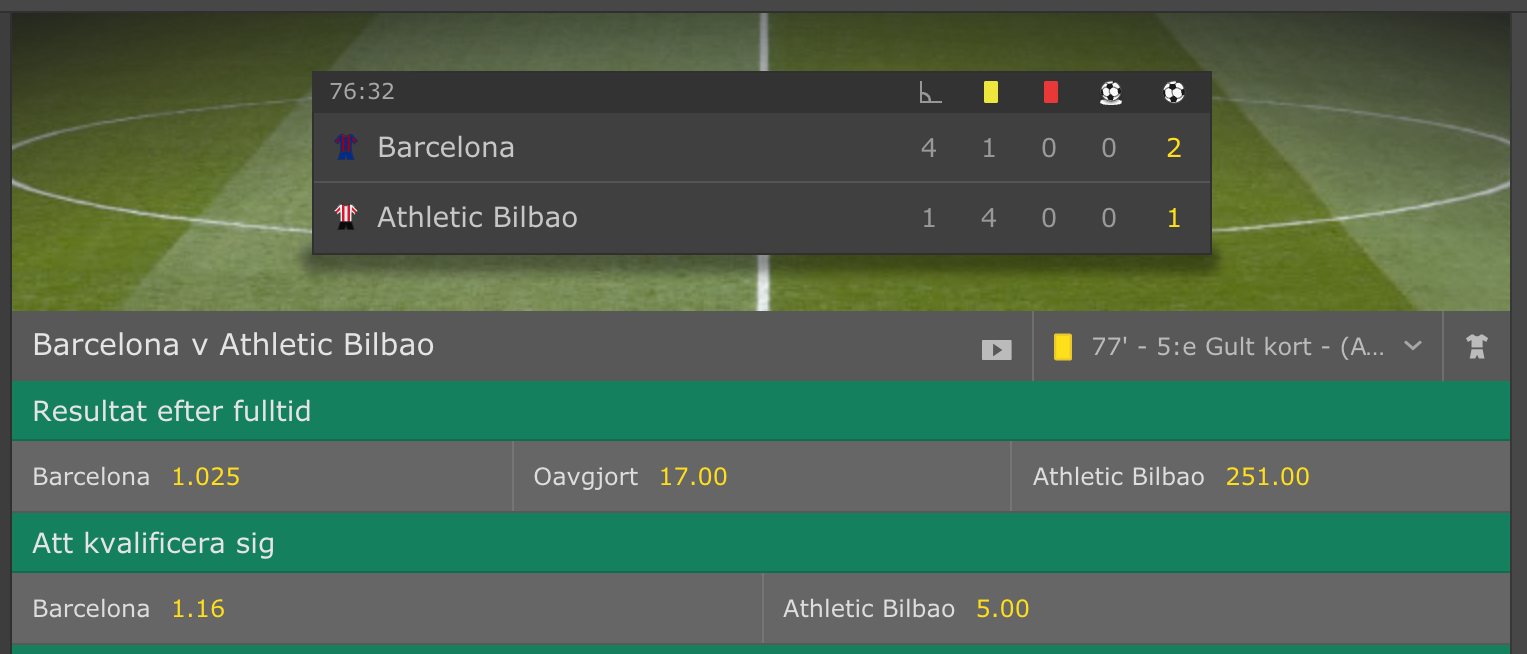Click the penalty ball icon in scoreboard header

pyautogui.click(x=1110, y=93)
